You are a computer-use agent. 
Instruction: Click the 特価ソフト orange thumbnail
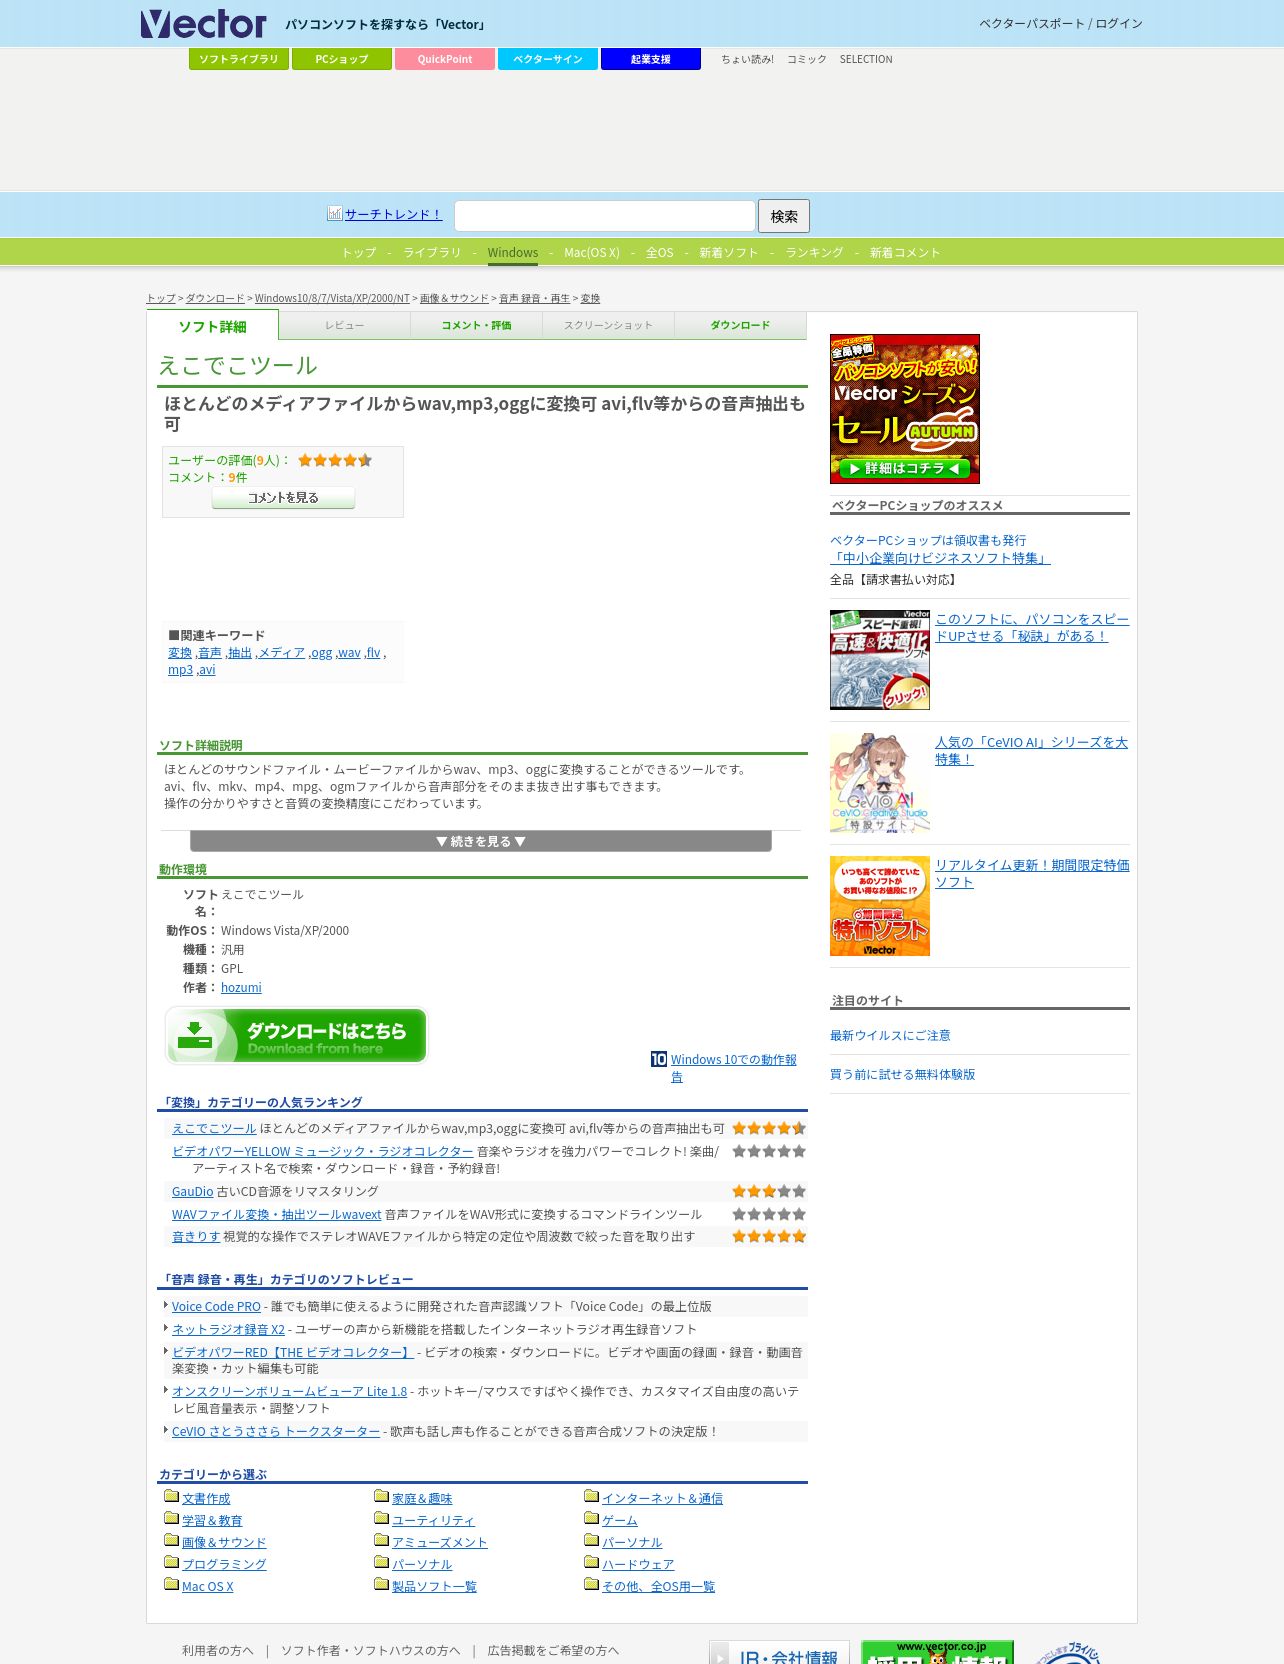[880, 906]
